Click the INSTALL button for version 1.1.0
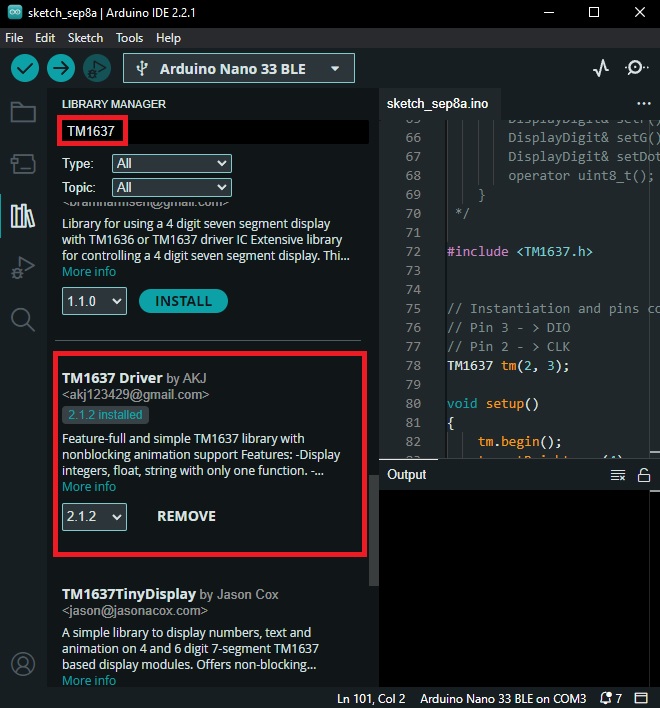This screenshot has width=660, height=708. pos(183,301)
